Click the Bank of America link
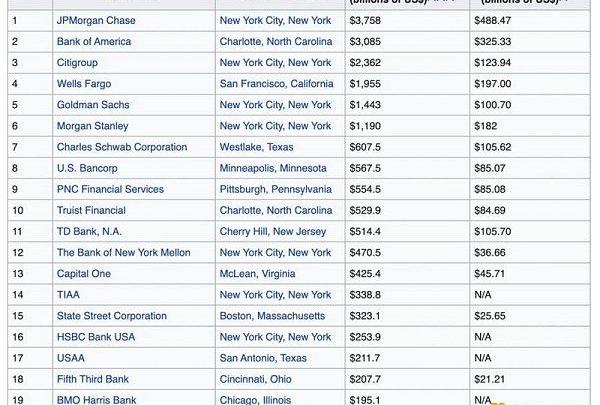 pos(94,41)
